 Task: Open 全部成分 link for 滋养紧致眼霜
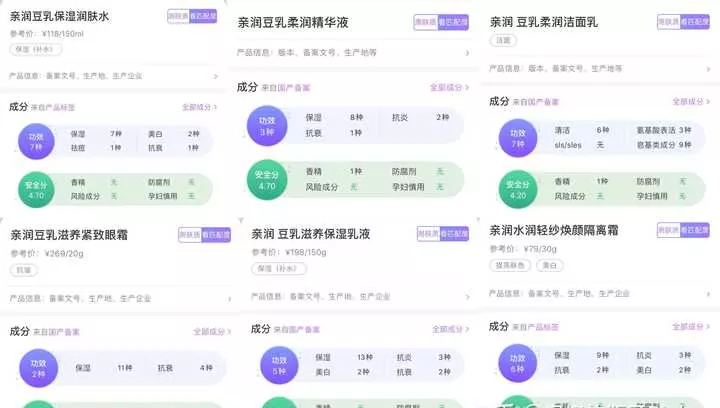[x=212, y=331]
